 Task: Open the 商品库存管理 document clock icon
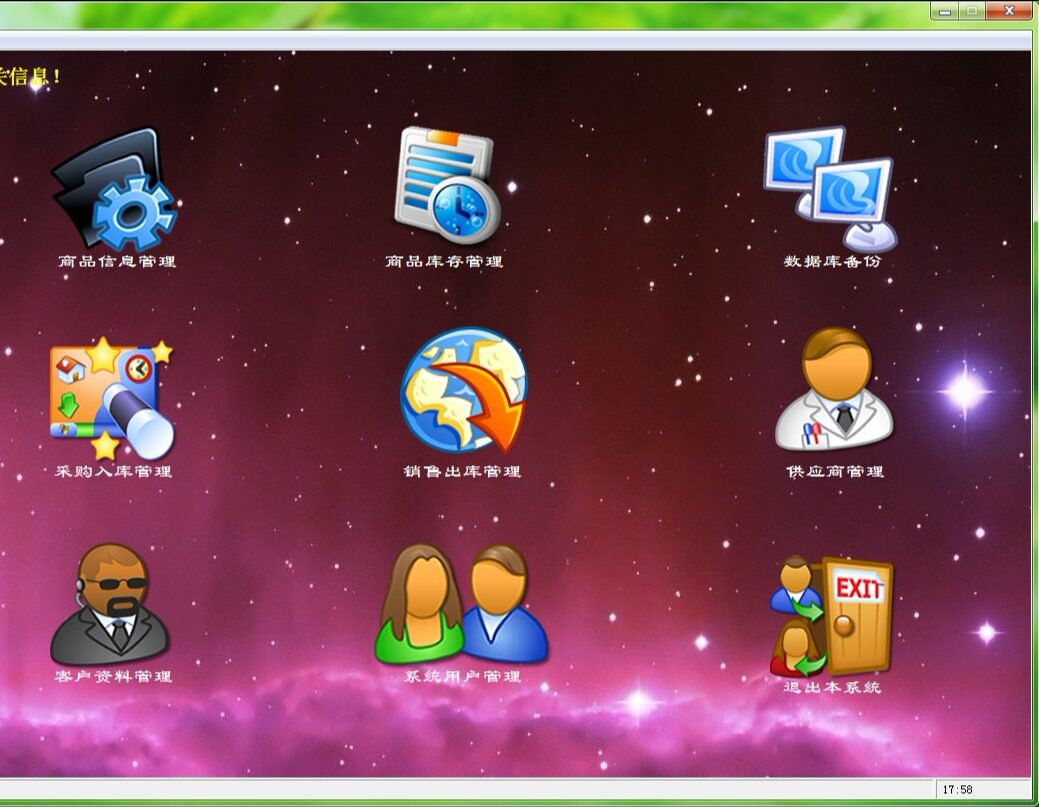448,185
